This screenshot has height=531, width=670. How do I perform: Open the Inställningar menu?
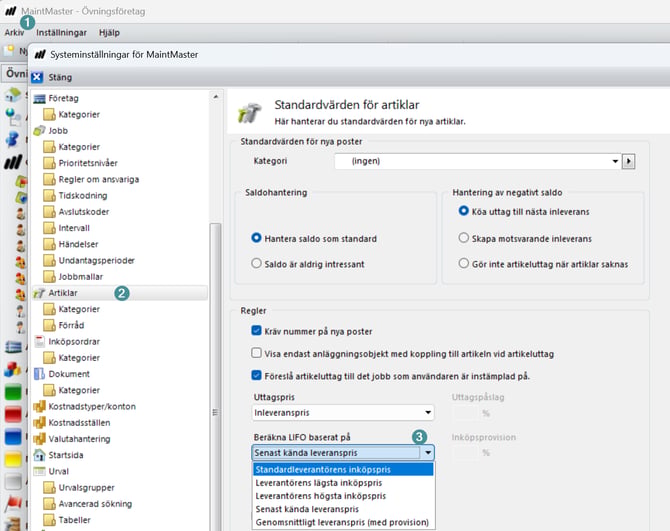click(61, 32)
